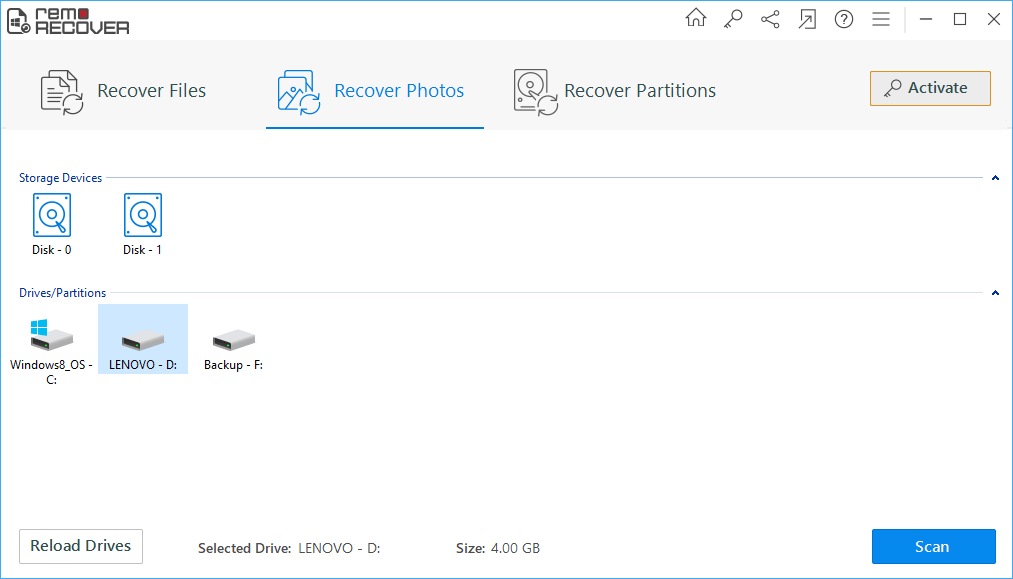1013x579 pixels.
Task: Click the Activate button
Action: coord(929,88)
